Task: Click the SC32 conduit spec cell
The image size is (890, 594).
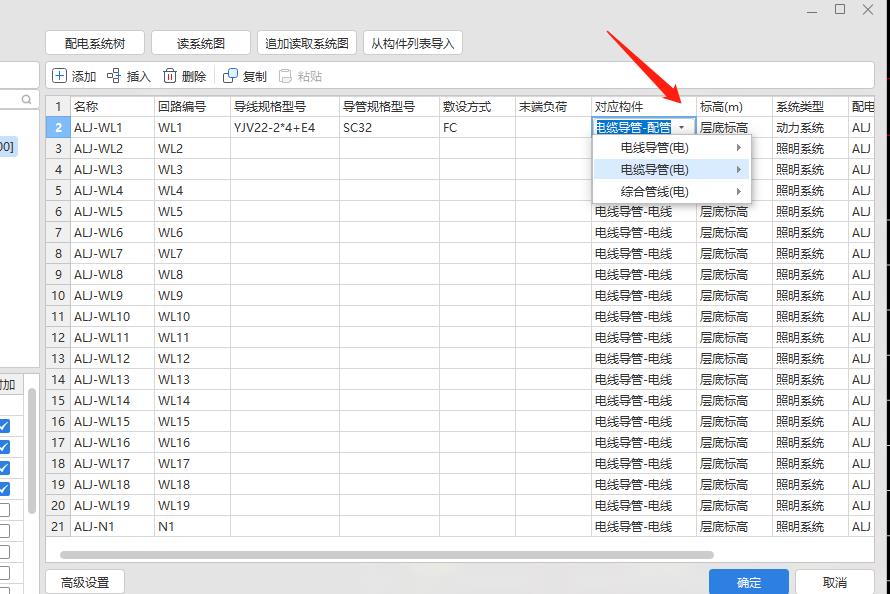Action: pos(389,128)
